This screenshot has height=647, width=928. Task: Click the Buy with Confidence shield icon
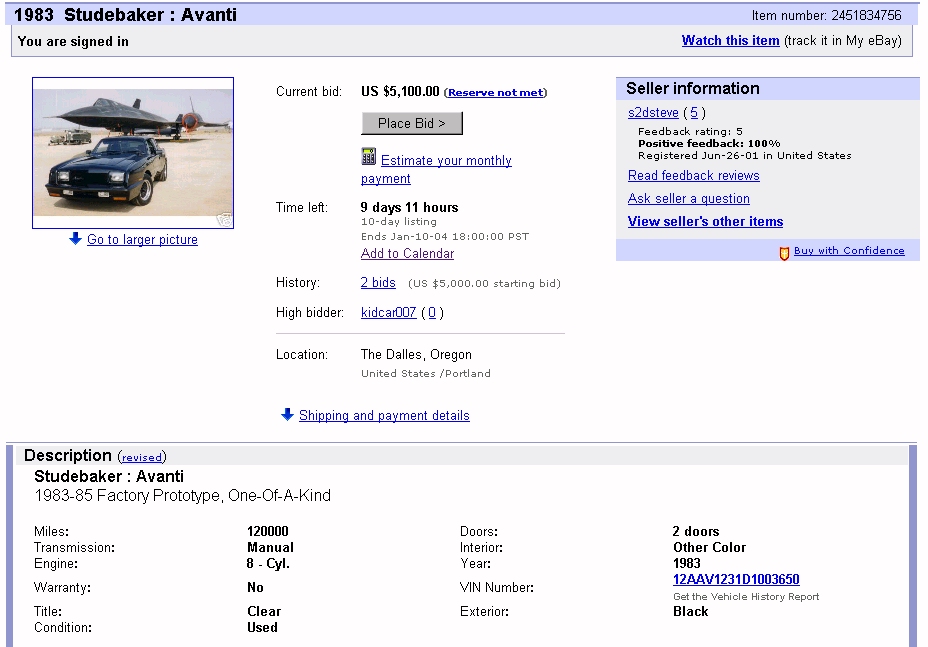click(x=784, y=253)
